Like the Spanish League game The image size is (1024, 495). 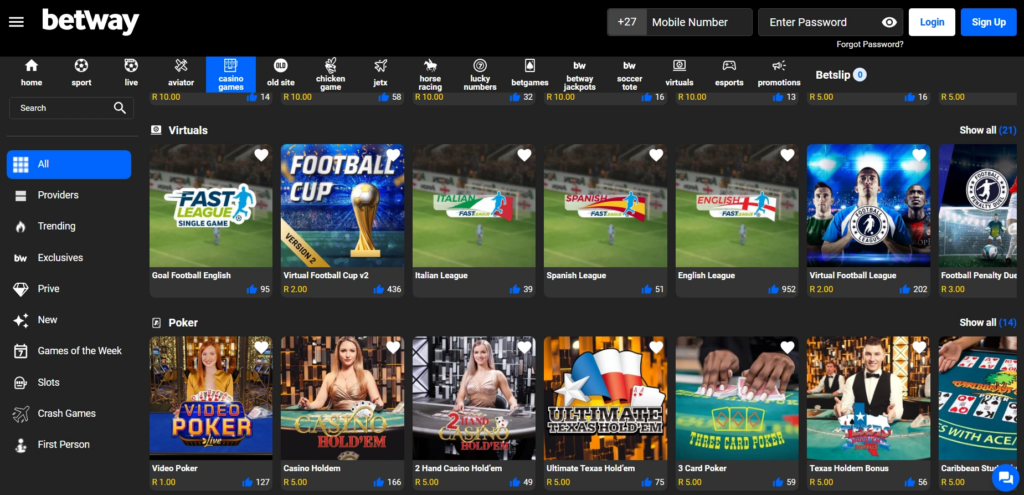(x=646, y=289)
